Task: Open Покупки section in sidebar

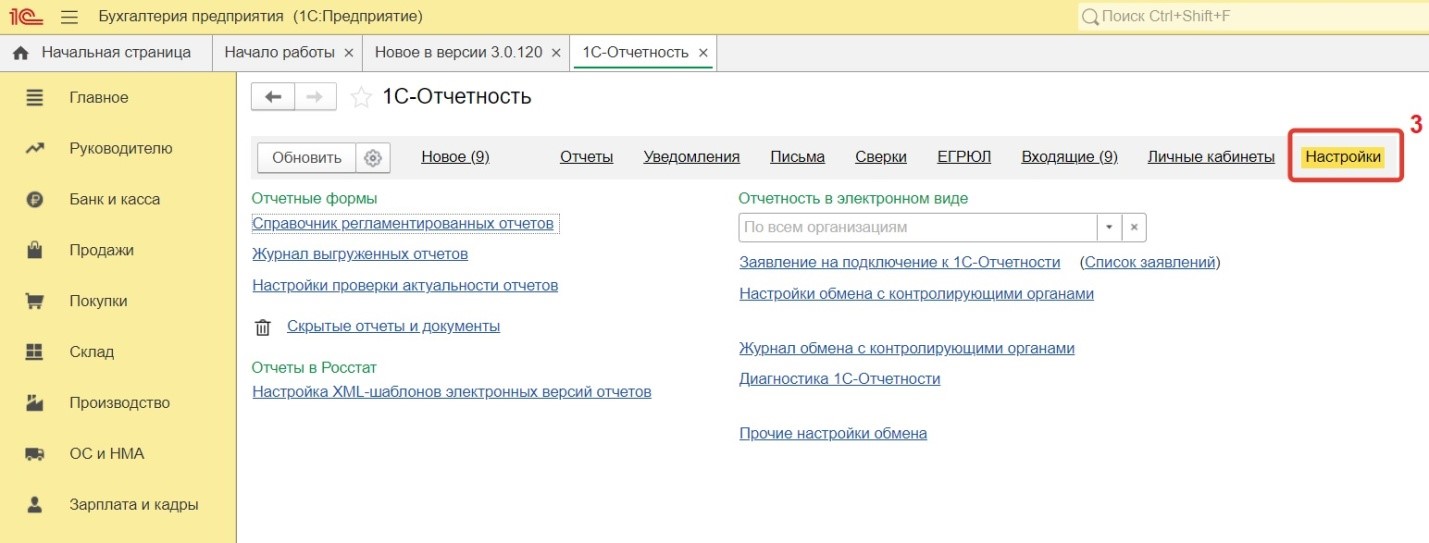Action: click(x=98, y=301)
